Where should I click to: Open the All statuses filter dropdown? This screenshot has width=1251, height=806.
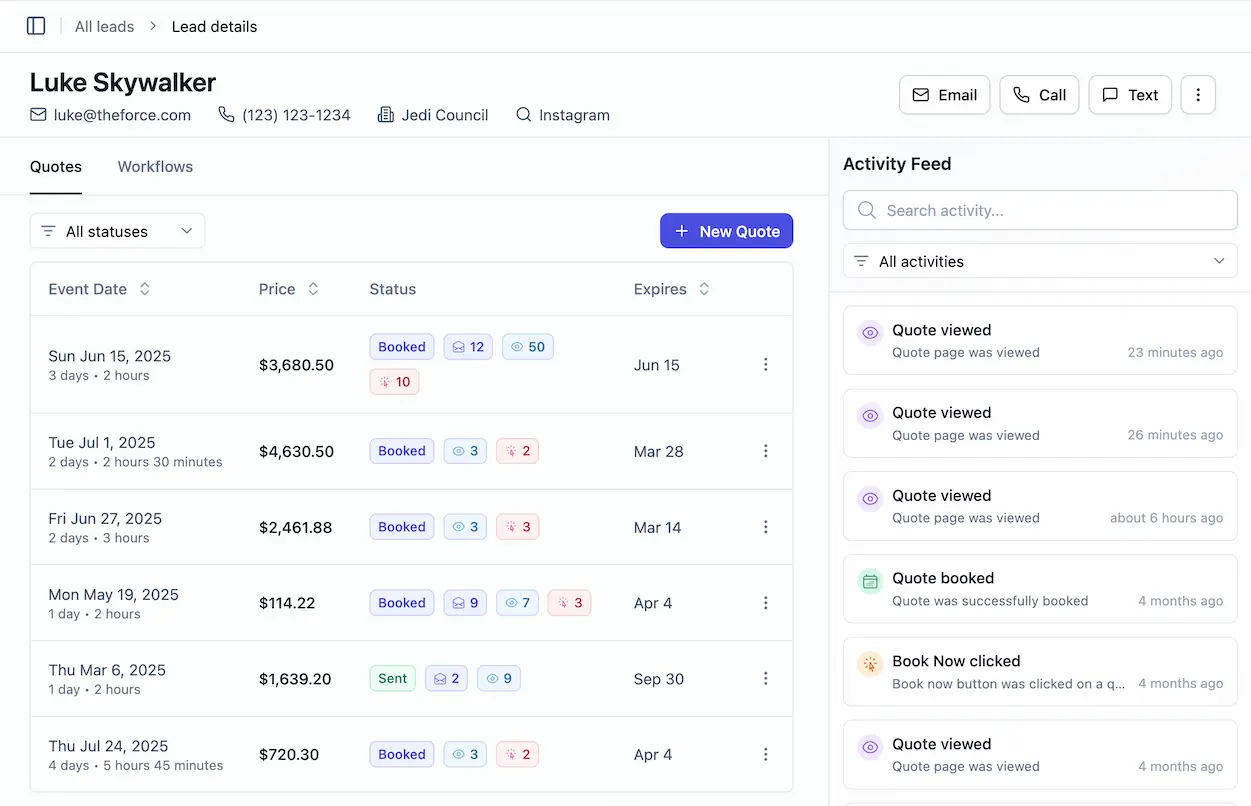click(x=117, y=231)
